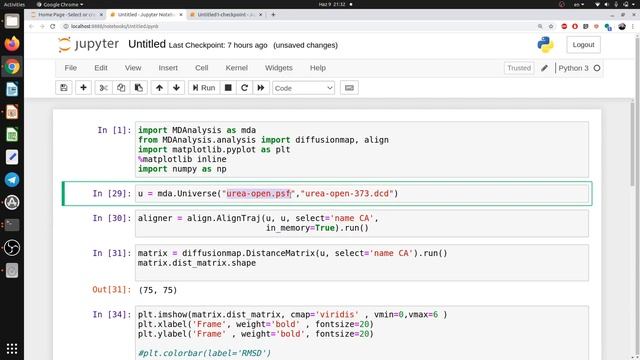Interrupt the kernel with the stop icon
Viewport: 640px width, 360px height.
tap(228, 88)
